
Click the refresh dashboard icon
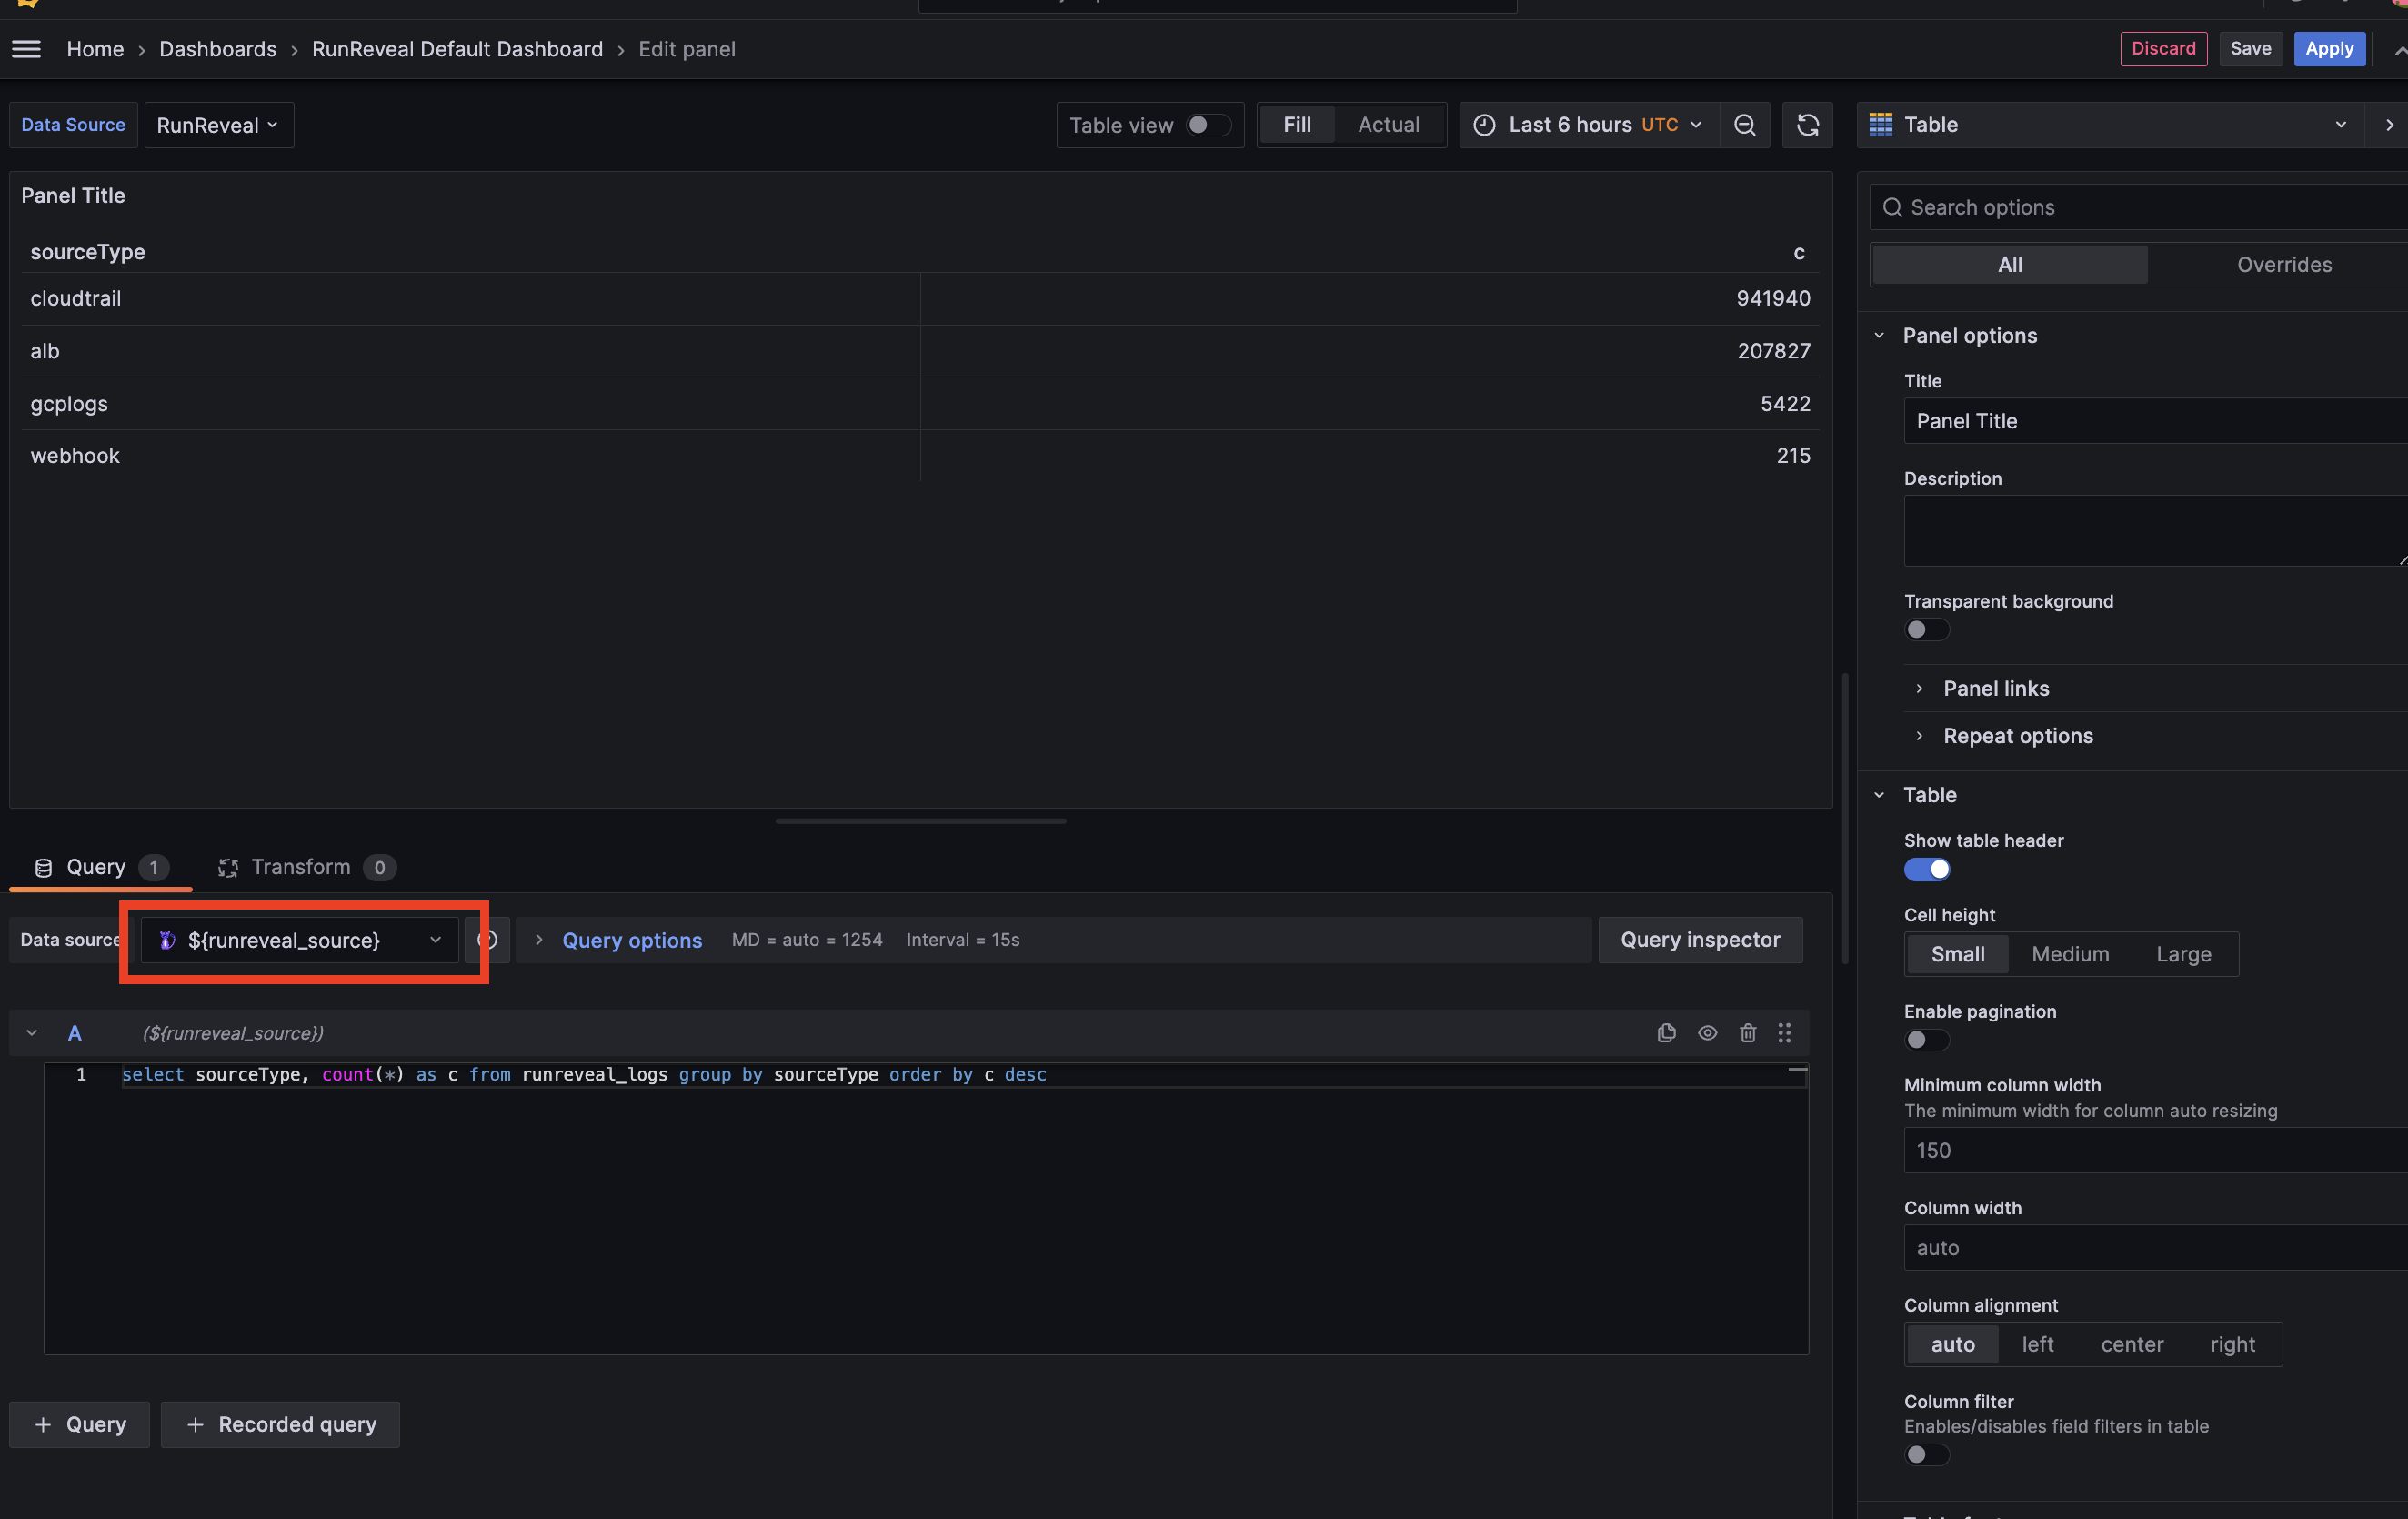(1807, 125)
